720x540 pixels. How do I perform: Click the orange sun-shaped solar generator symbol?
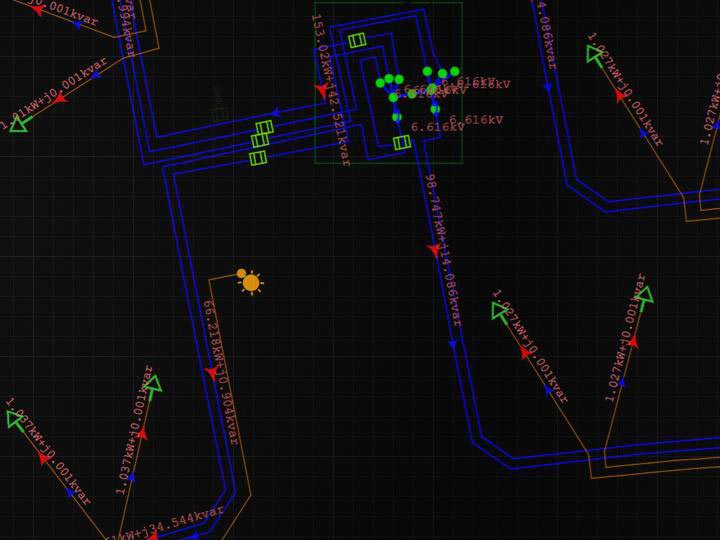click(250, 283)
